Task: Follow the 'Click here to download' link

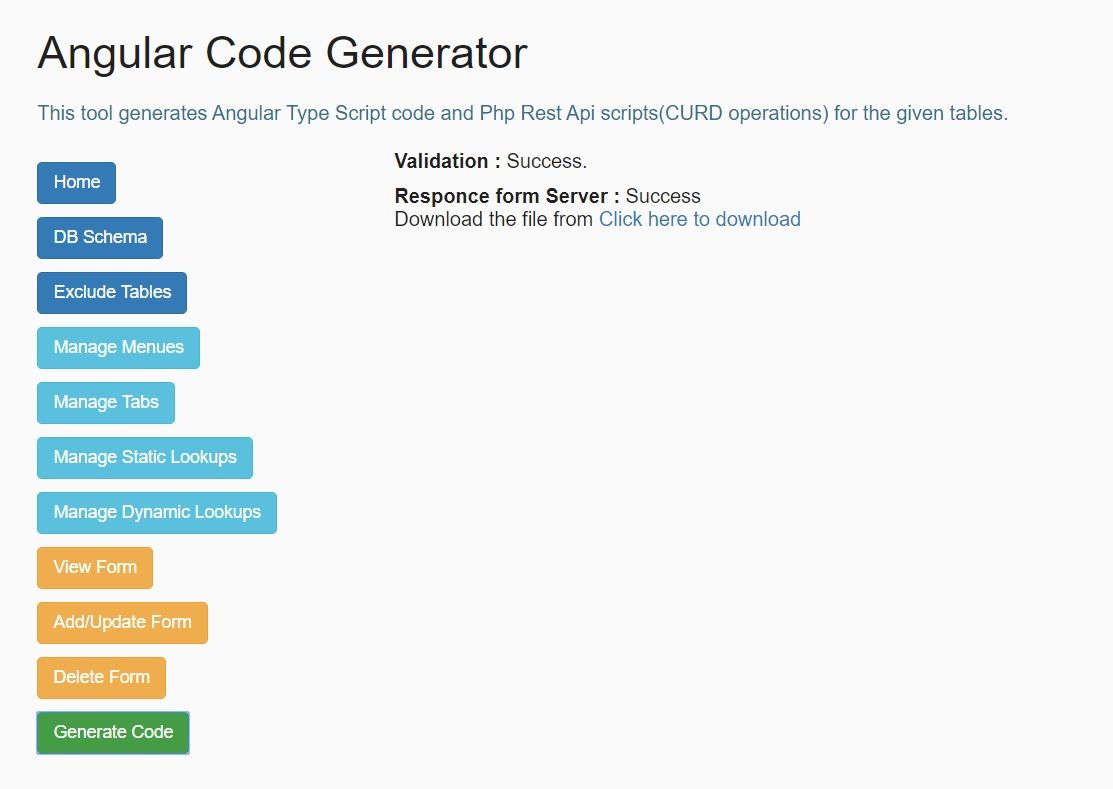Action: 699,219
